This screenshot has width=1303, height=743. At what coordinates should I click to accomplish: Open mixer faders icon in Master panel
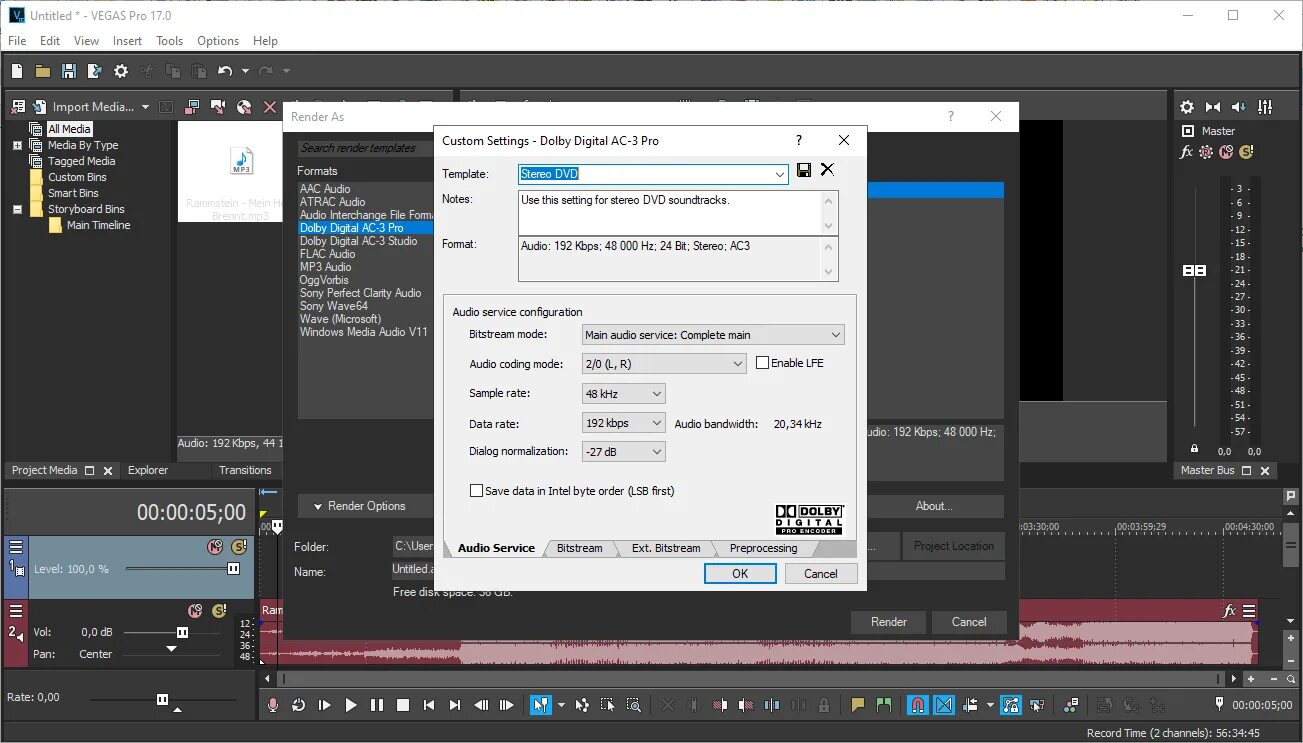pos(1265,107)
